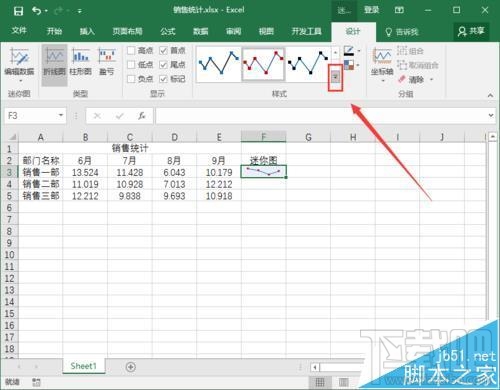This screenshot has height=390, width=500.
Task: Open the 清除 dropdown arrow
Action: click(431, 79)
